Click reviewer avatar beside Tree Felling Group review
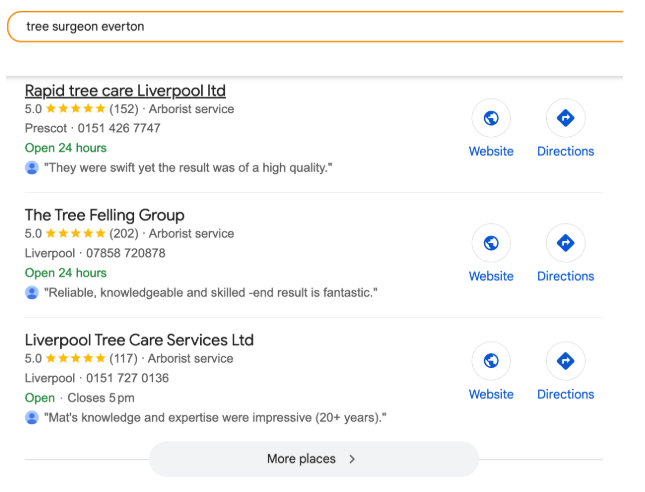645x492 pixels. 32,293
